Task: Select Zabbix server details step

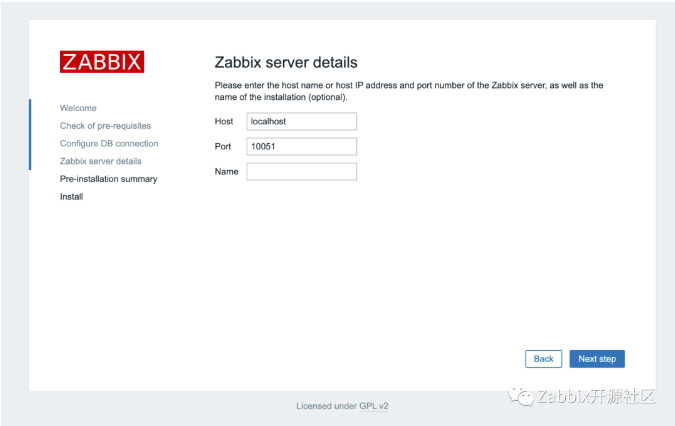Action: coord(100,161)
